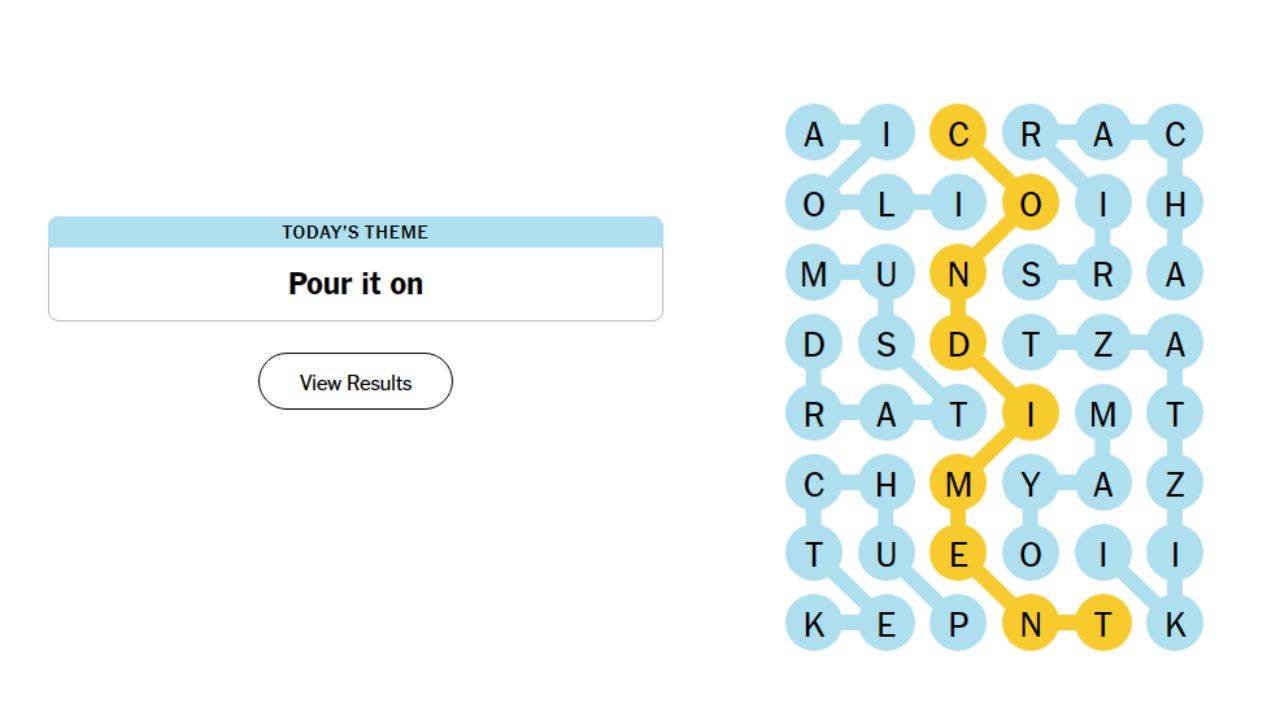
Task: Select the yellow C at the top of the grid
Action: click(958, 133)
